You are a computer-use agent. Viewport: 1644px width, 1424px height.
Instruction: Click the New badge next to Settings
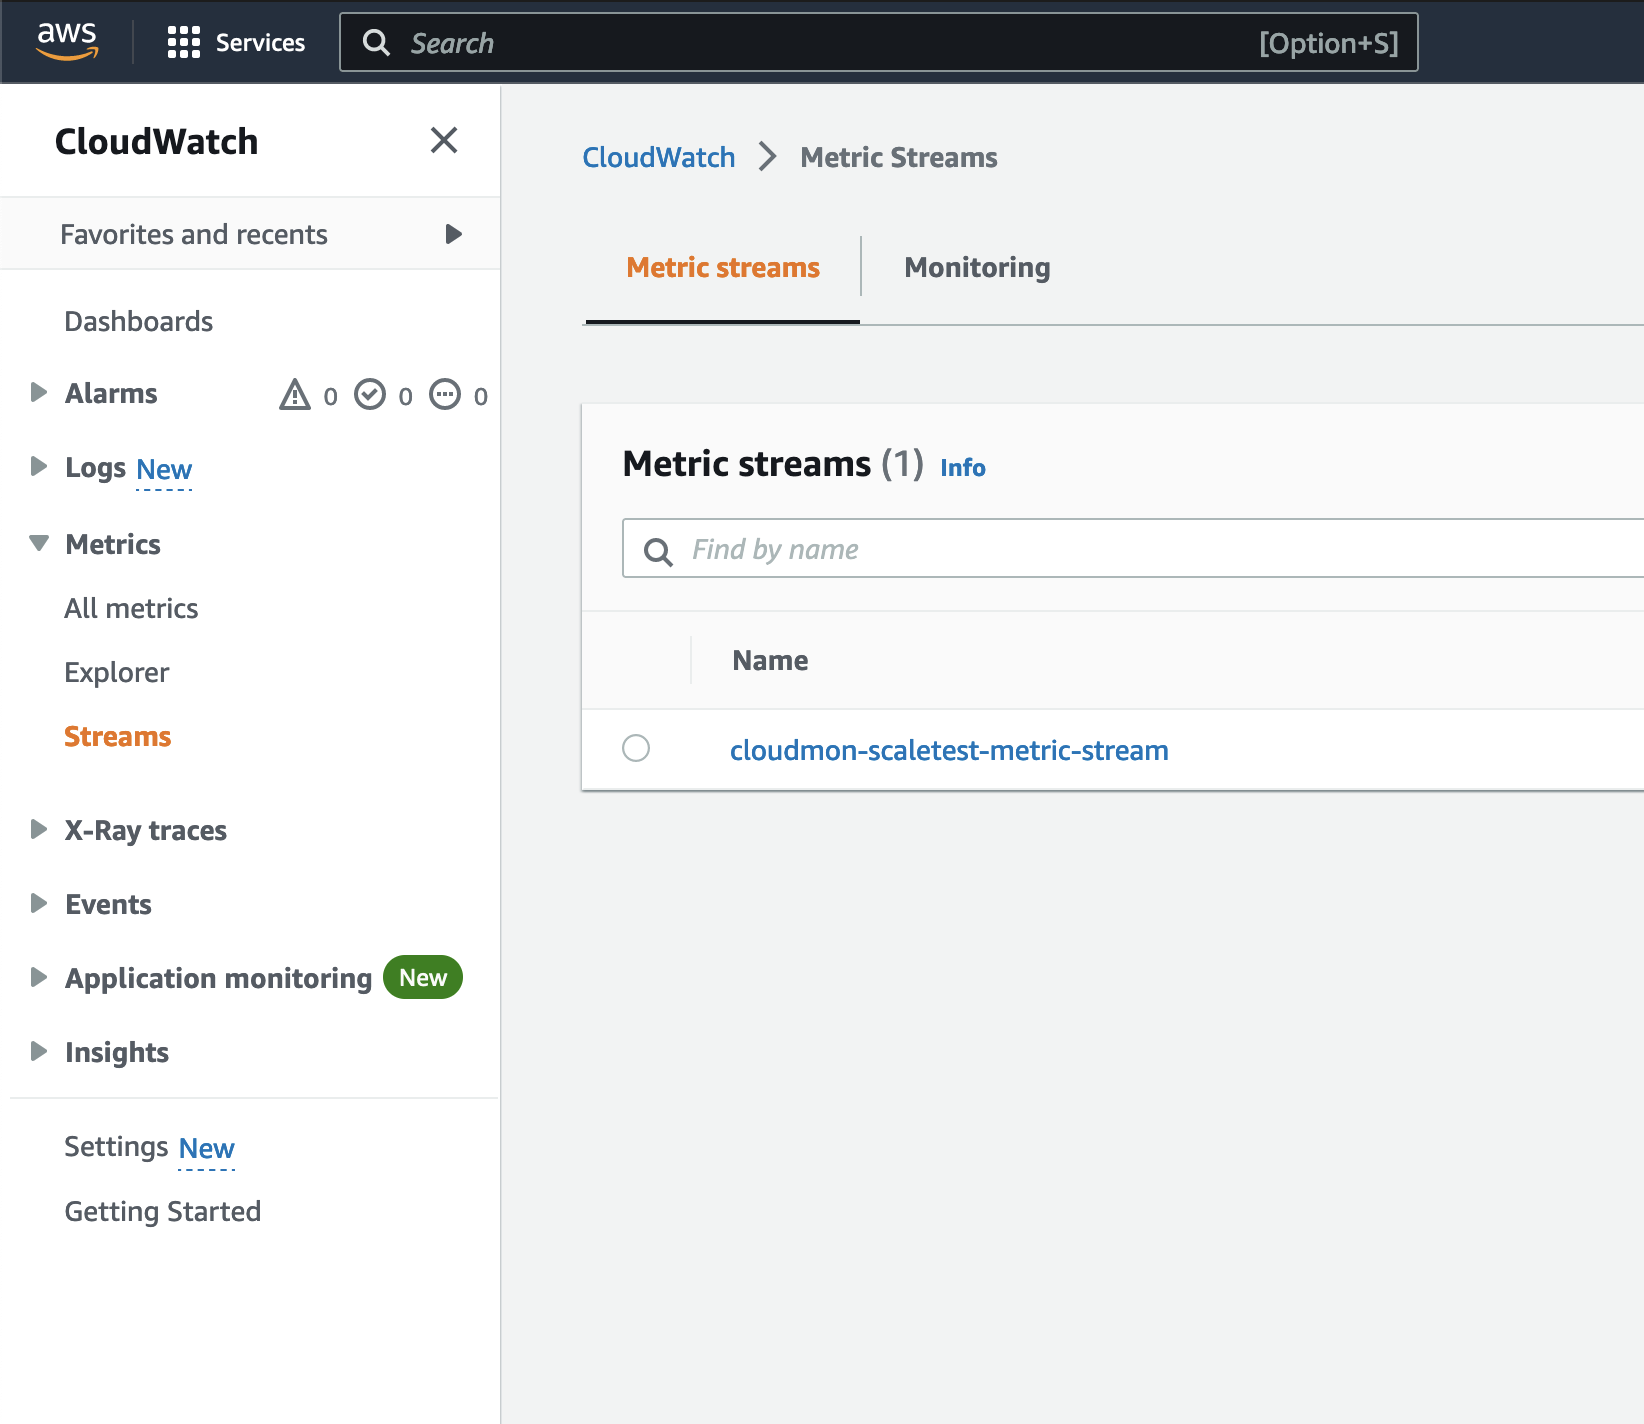click(207, 1148)
